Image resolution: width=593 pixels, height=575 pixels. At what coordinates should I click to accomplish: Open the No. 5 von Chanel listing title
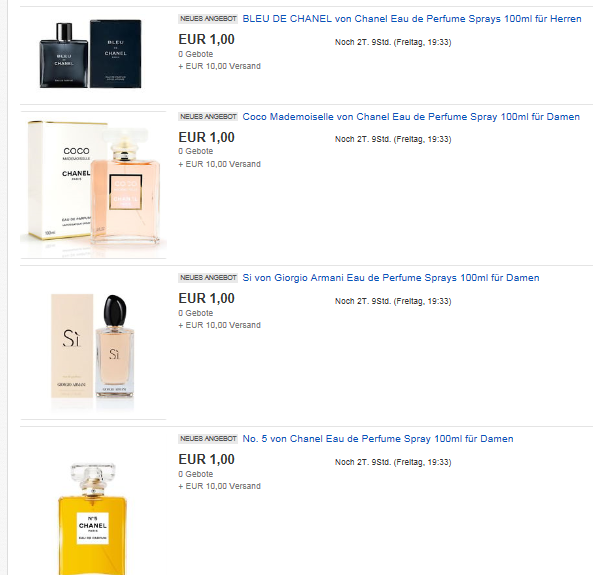[378, 439]
